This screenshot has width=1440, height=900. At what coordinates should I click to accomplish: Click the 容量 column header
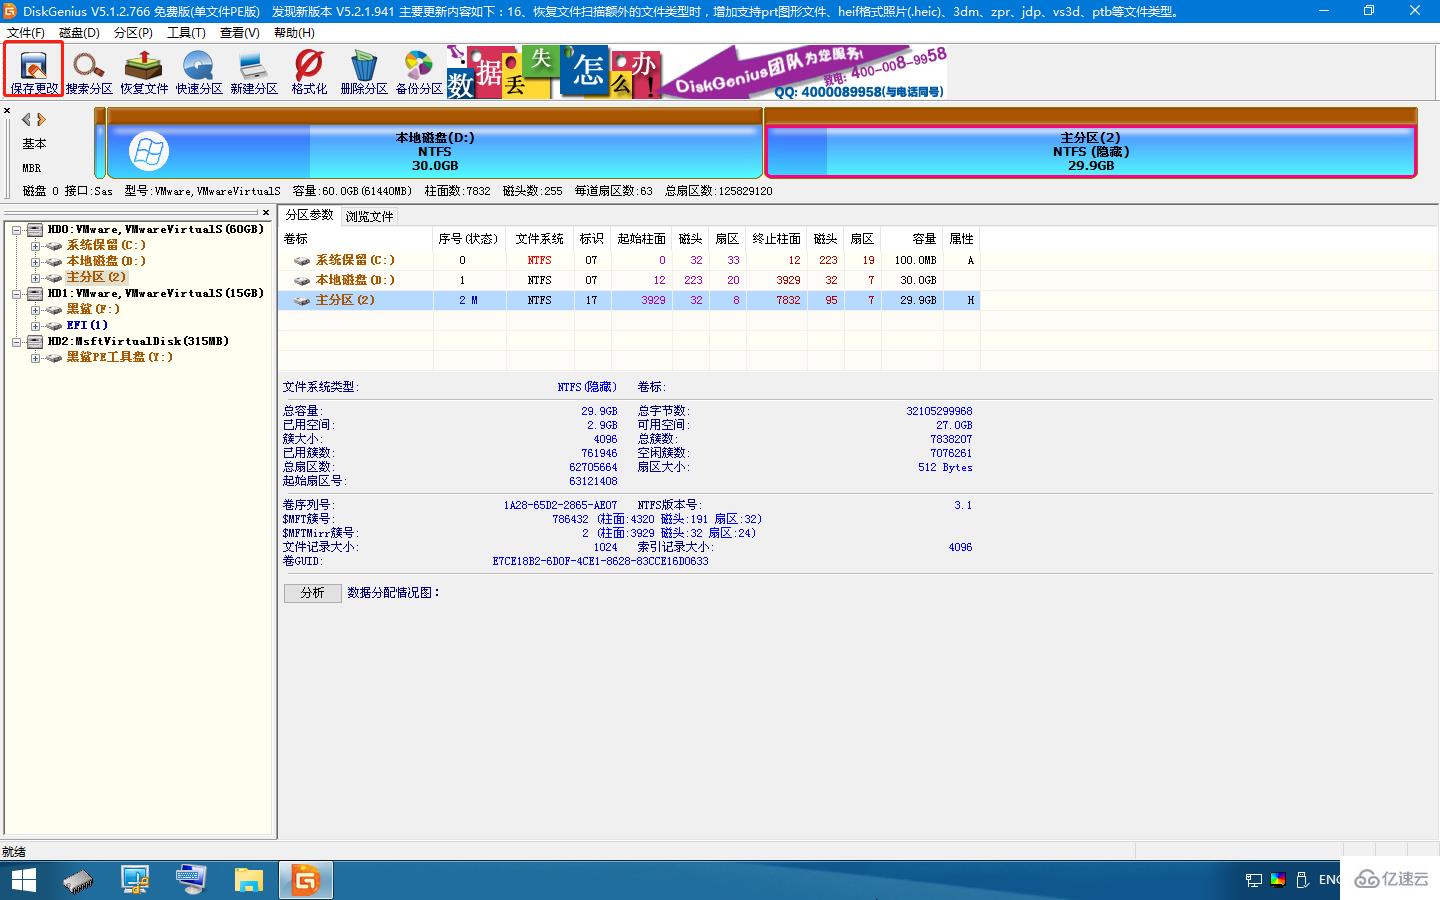(x=913, y=239)
